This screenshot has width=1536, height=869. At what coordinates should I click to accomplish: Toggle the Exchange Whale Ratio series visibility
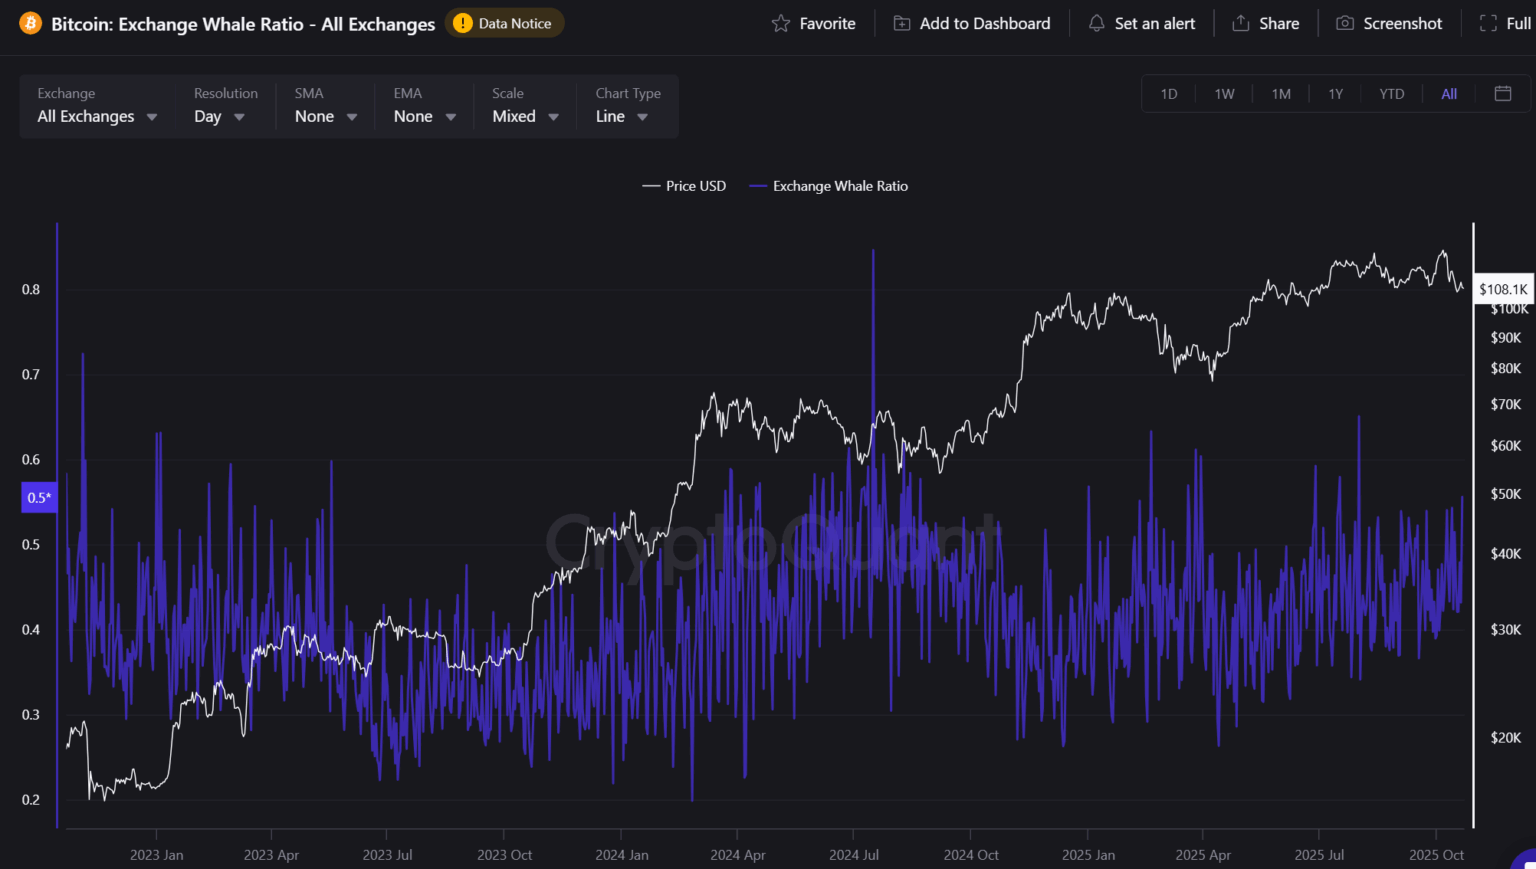coord(828,186)
